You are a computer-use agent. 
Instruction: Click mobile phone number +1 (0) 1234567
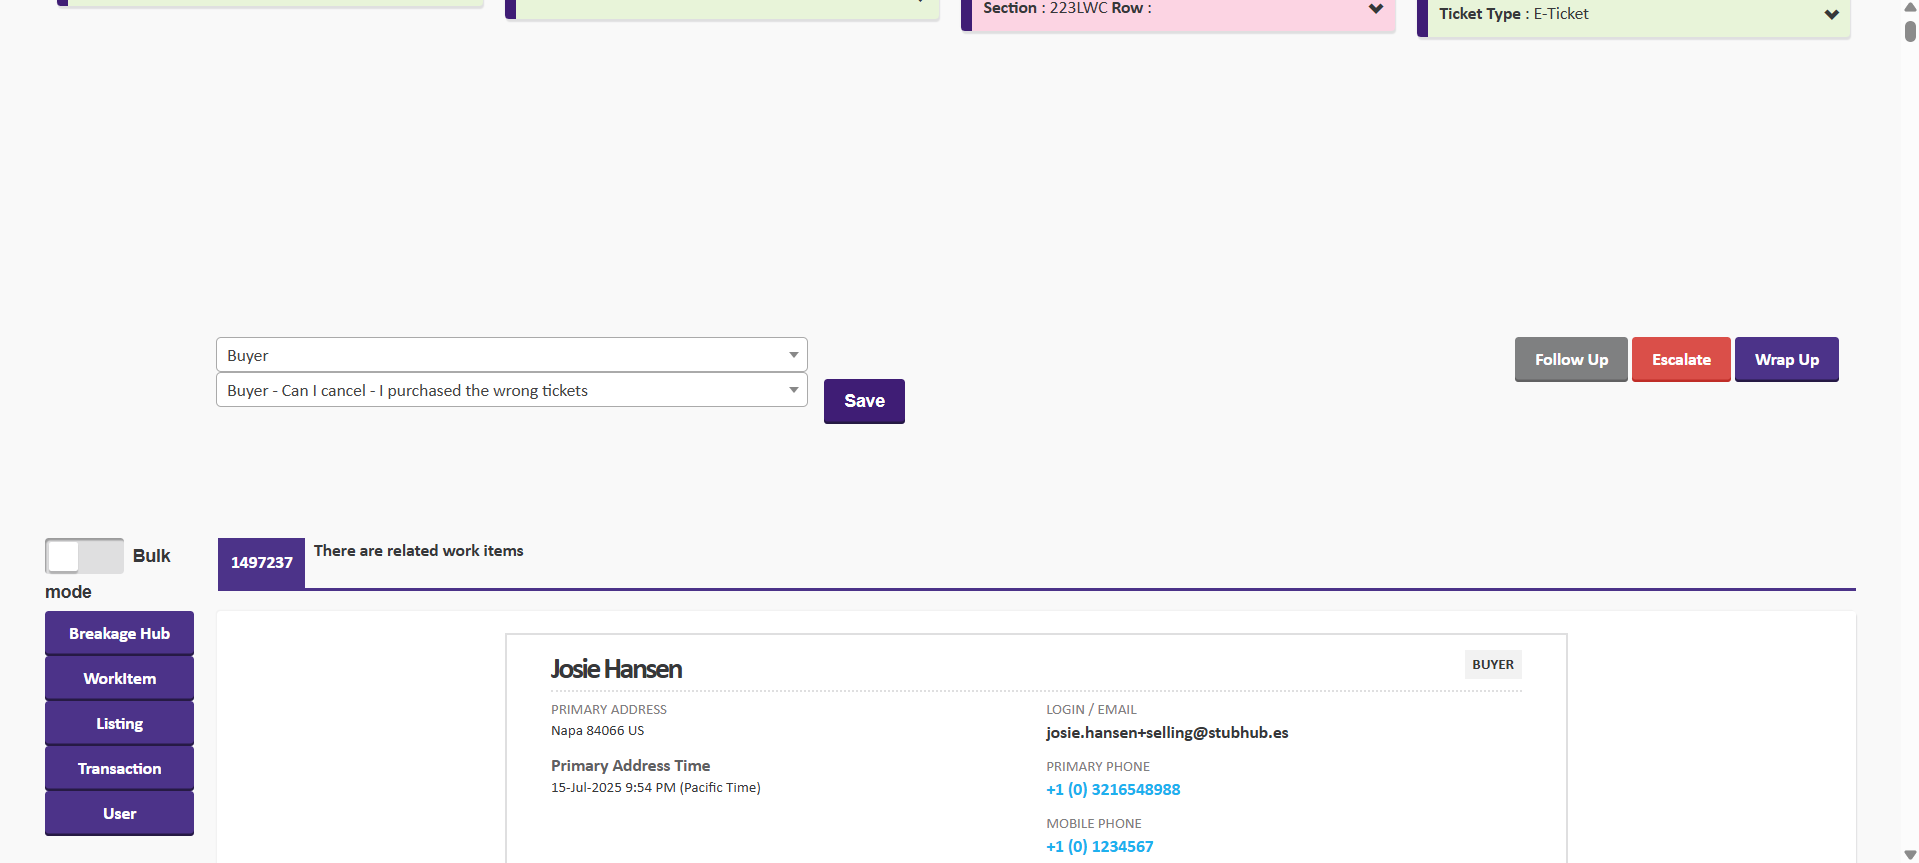(x=1099, y=847)
